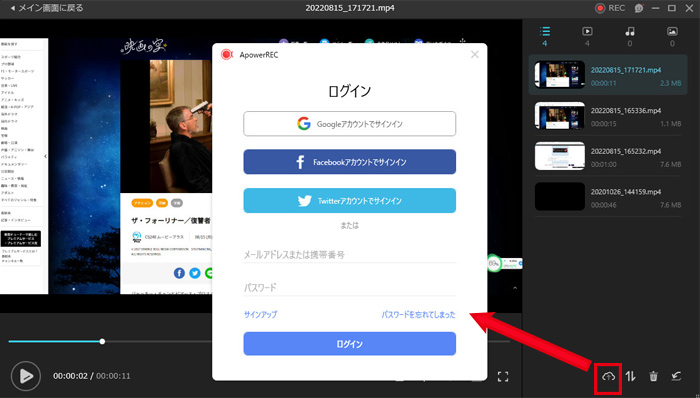Start recording with the REC button
This screenshot has height=398, width=700.
point(610,8)
